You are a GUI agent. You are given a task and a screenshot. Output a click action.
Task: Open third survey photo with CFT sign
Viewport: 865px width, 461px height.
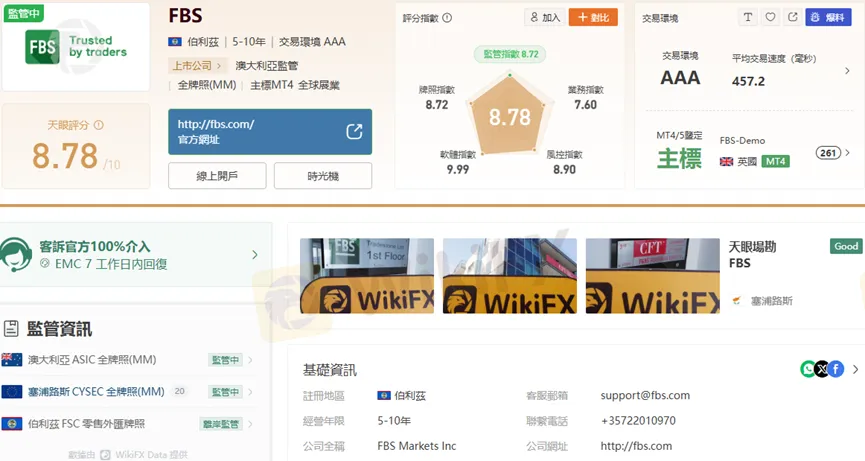[653, 276]
